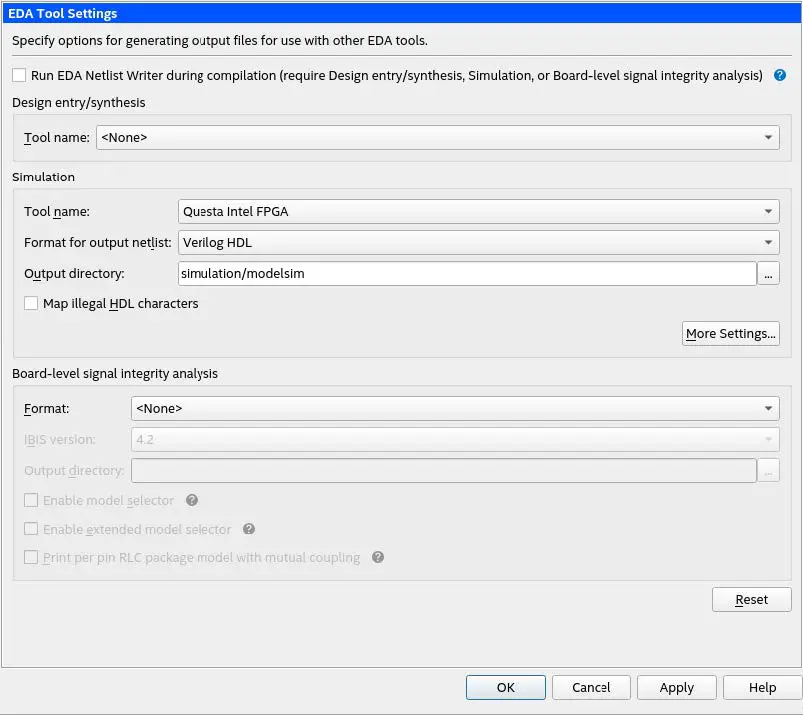
Task: Click the help icon beside Run EDA Netlist Writer
Action: tap(780, 75)
